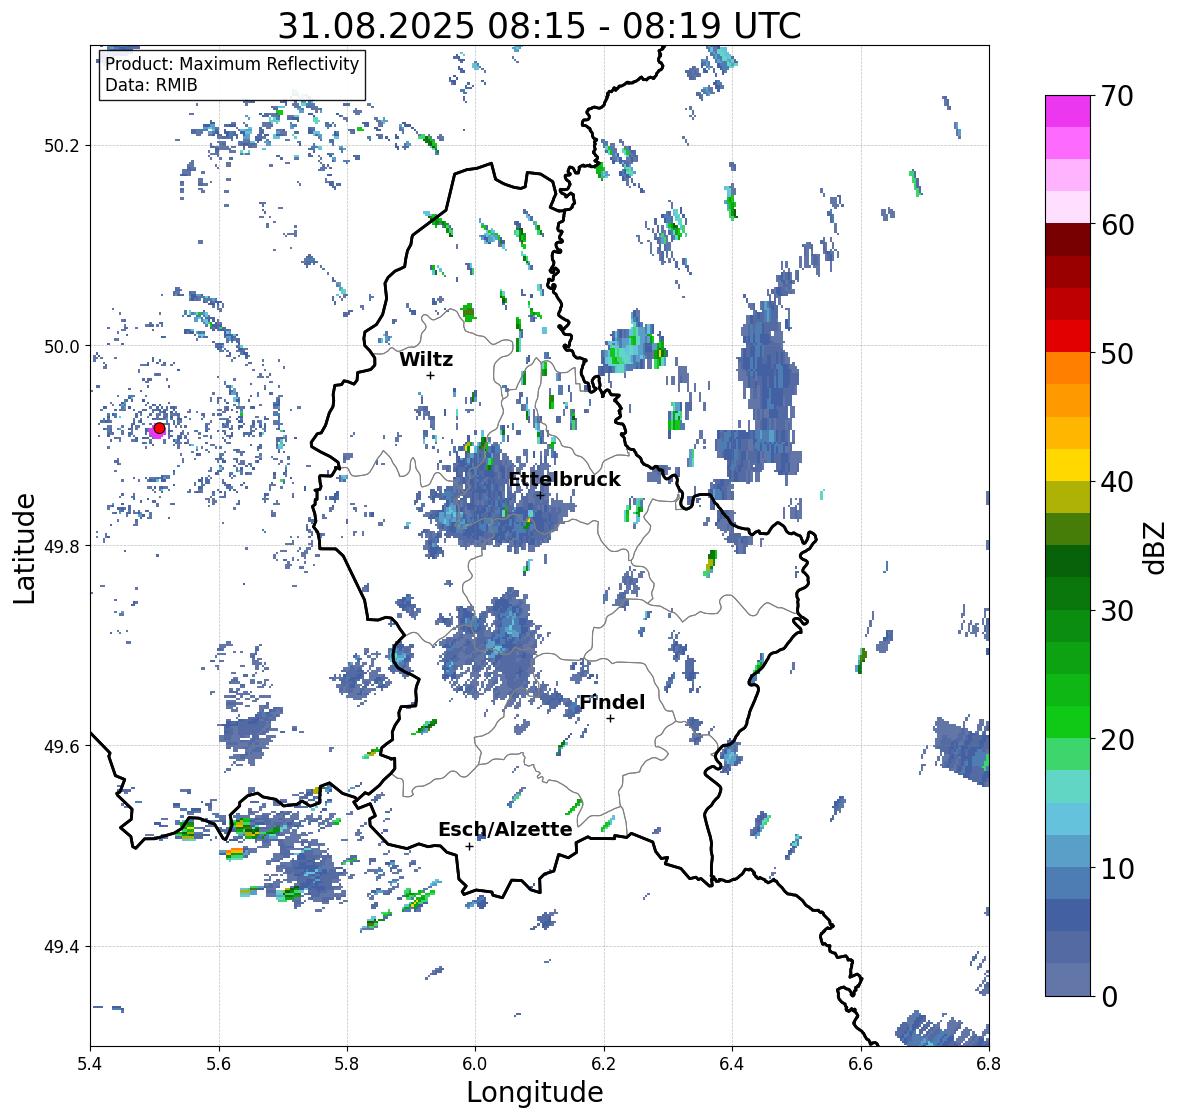This screenshot has width=1179, height=1117.
Task: Click the Esch/Alzette city label
Action: [x=505, y=829]
